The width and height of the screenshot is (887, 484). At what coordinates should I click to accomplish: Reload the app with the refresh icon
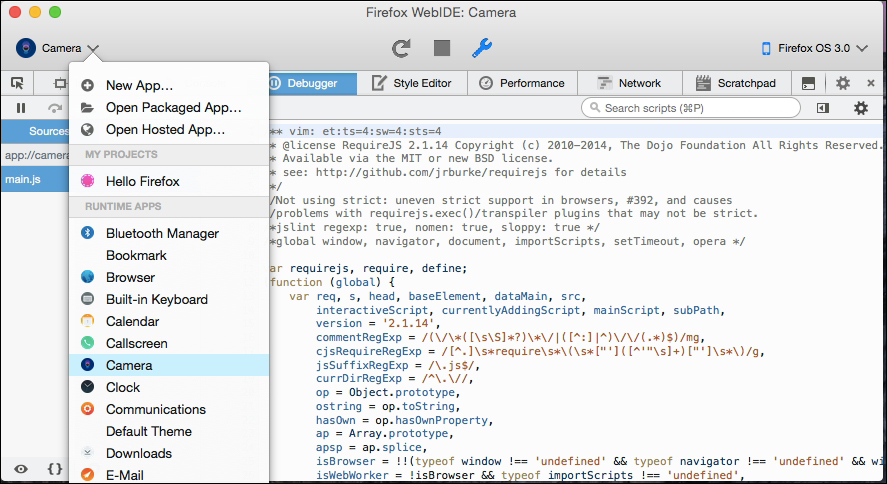401,49
